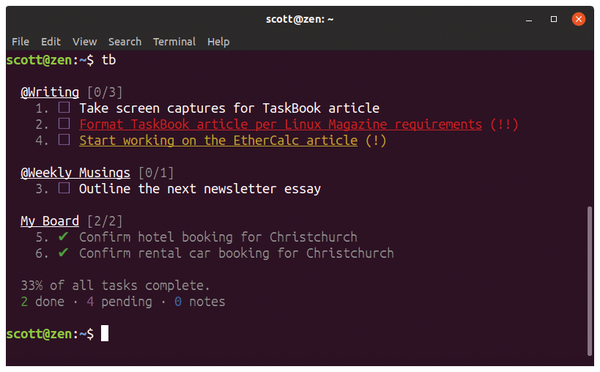Click checkbox for Take screen captures task
Viewport: 600px width, 372px height.
(64, 108)
